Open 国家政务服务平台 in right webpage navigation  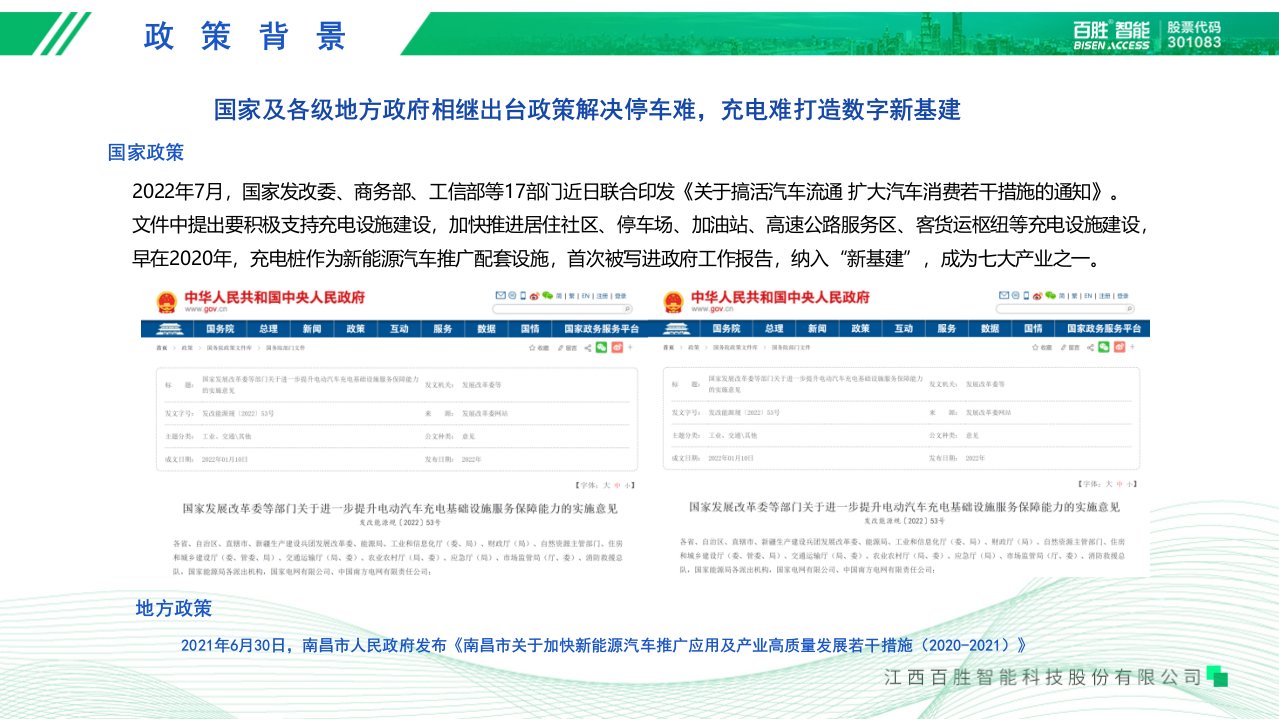[1104, 329]
